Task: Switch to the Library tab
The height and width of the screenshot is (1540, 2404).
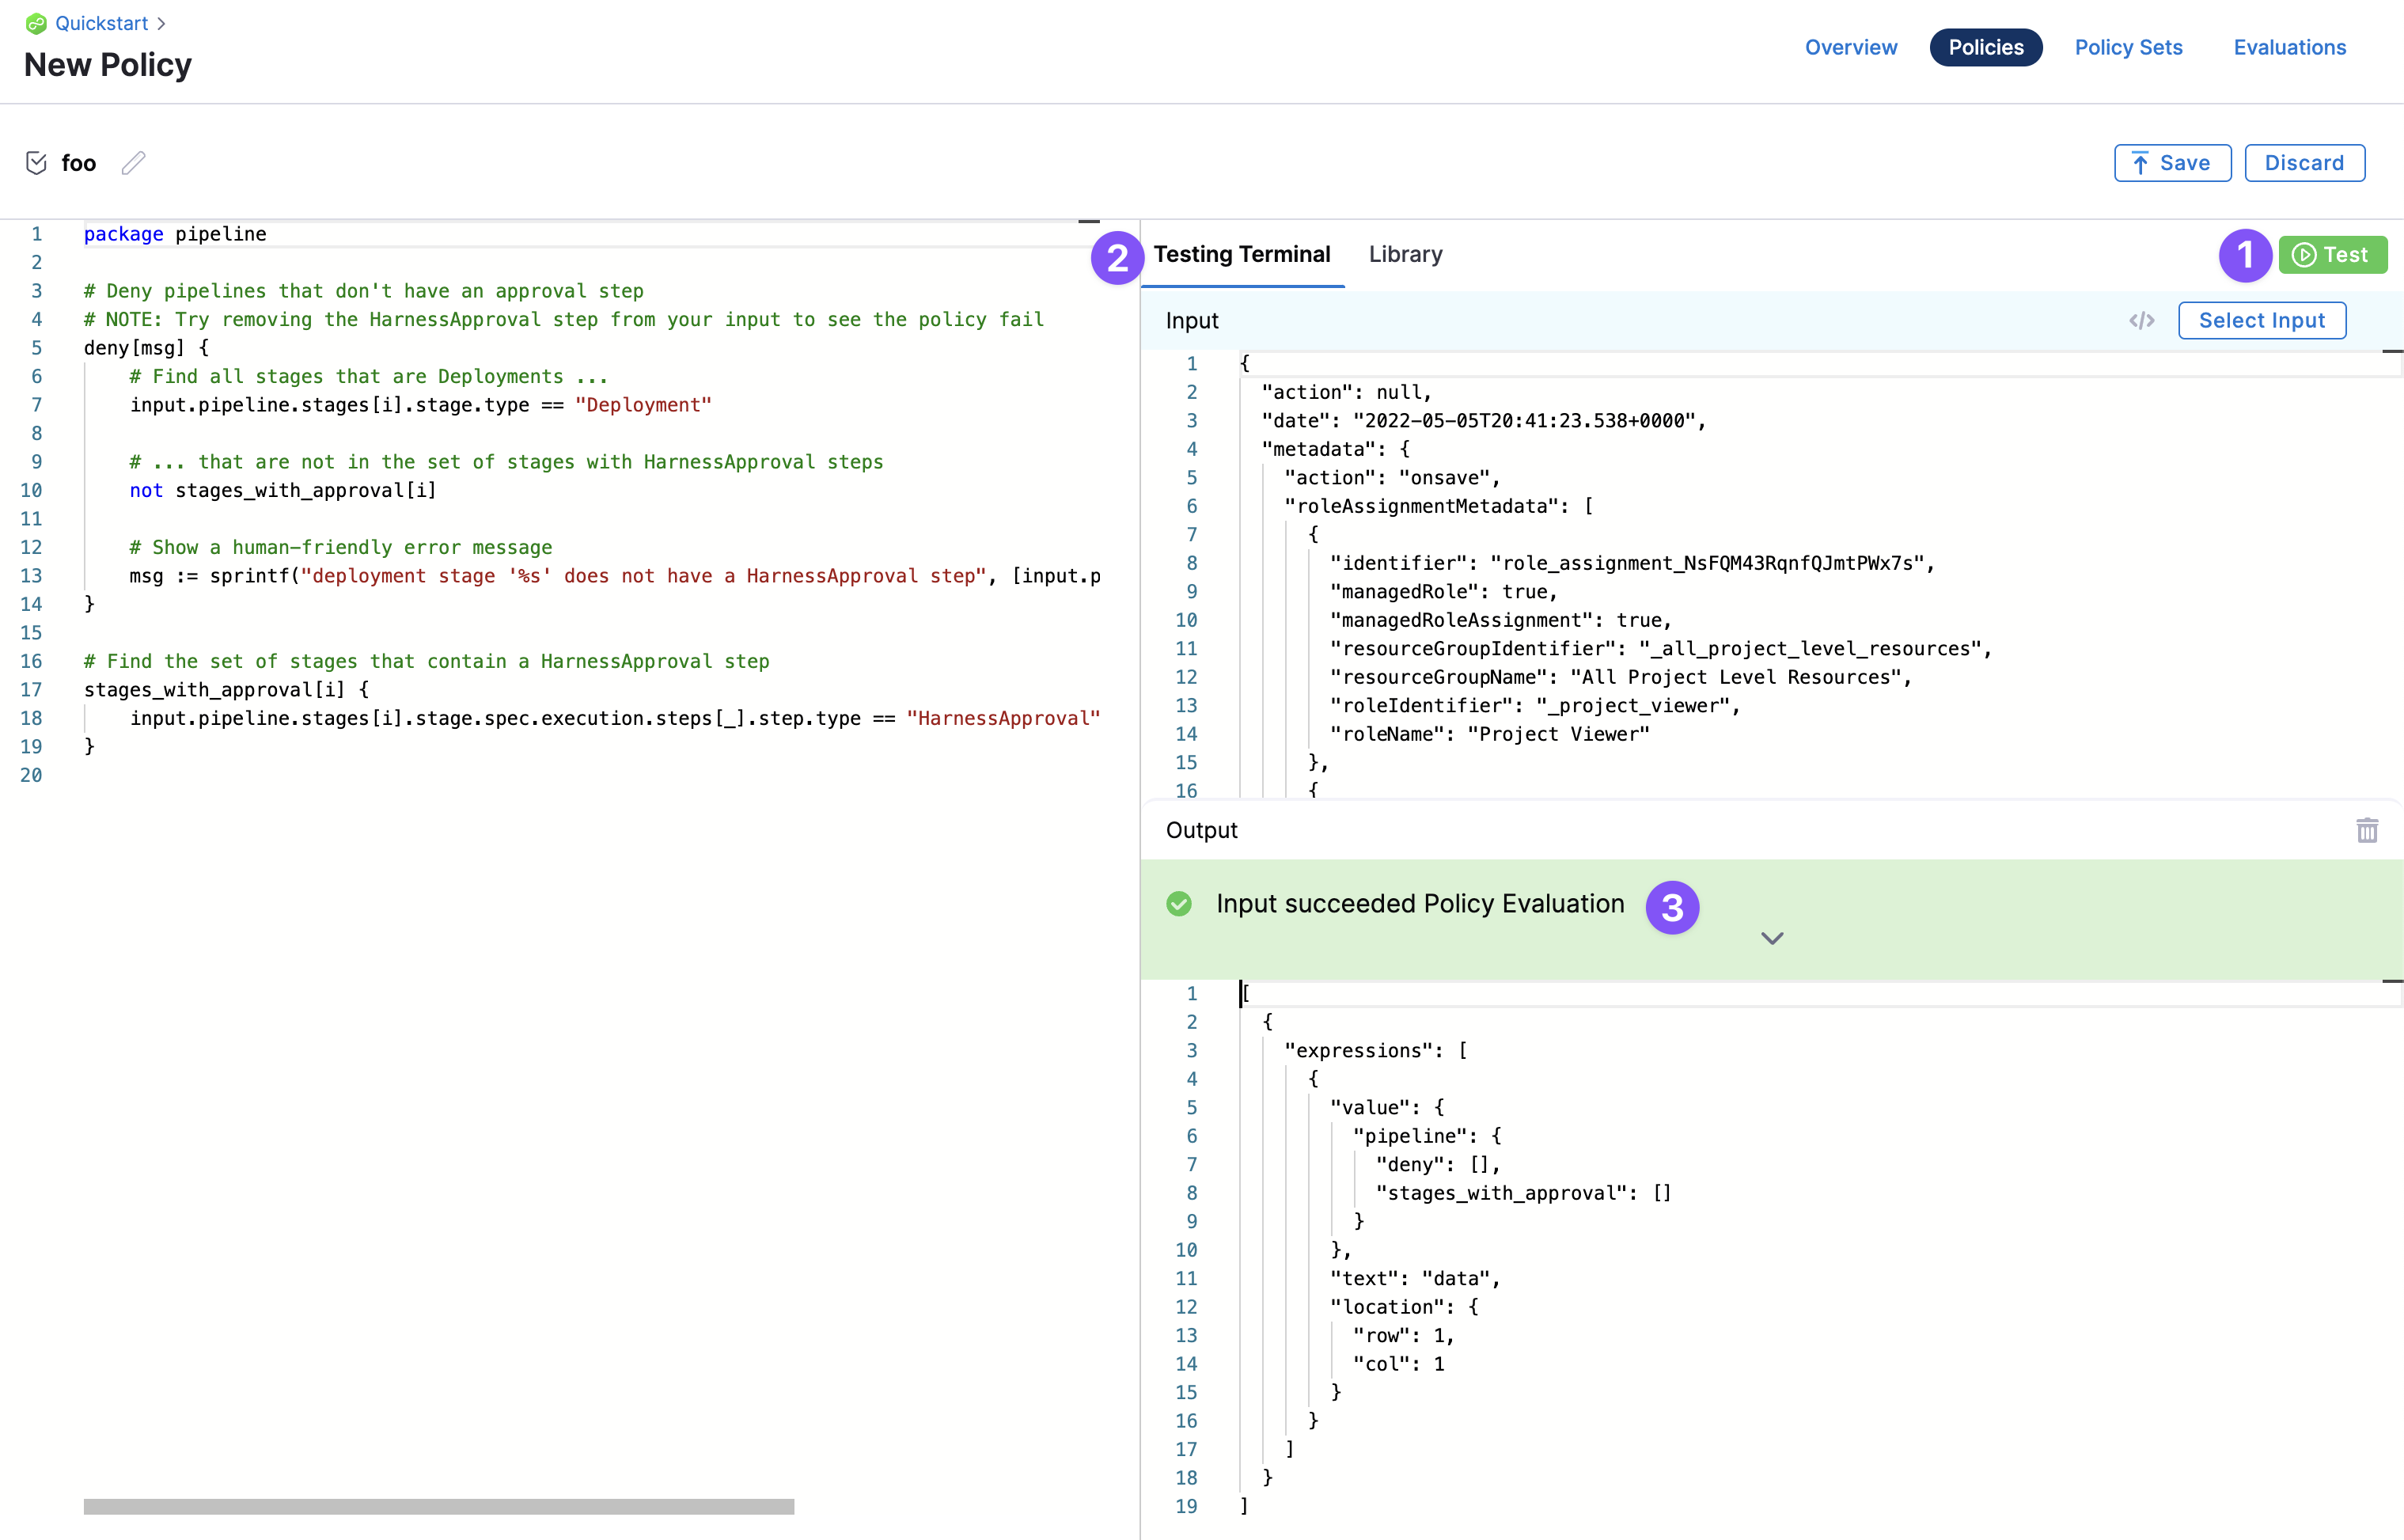Action: pyautogui.click(x=1405, y=254)
